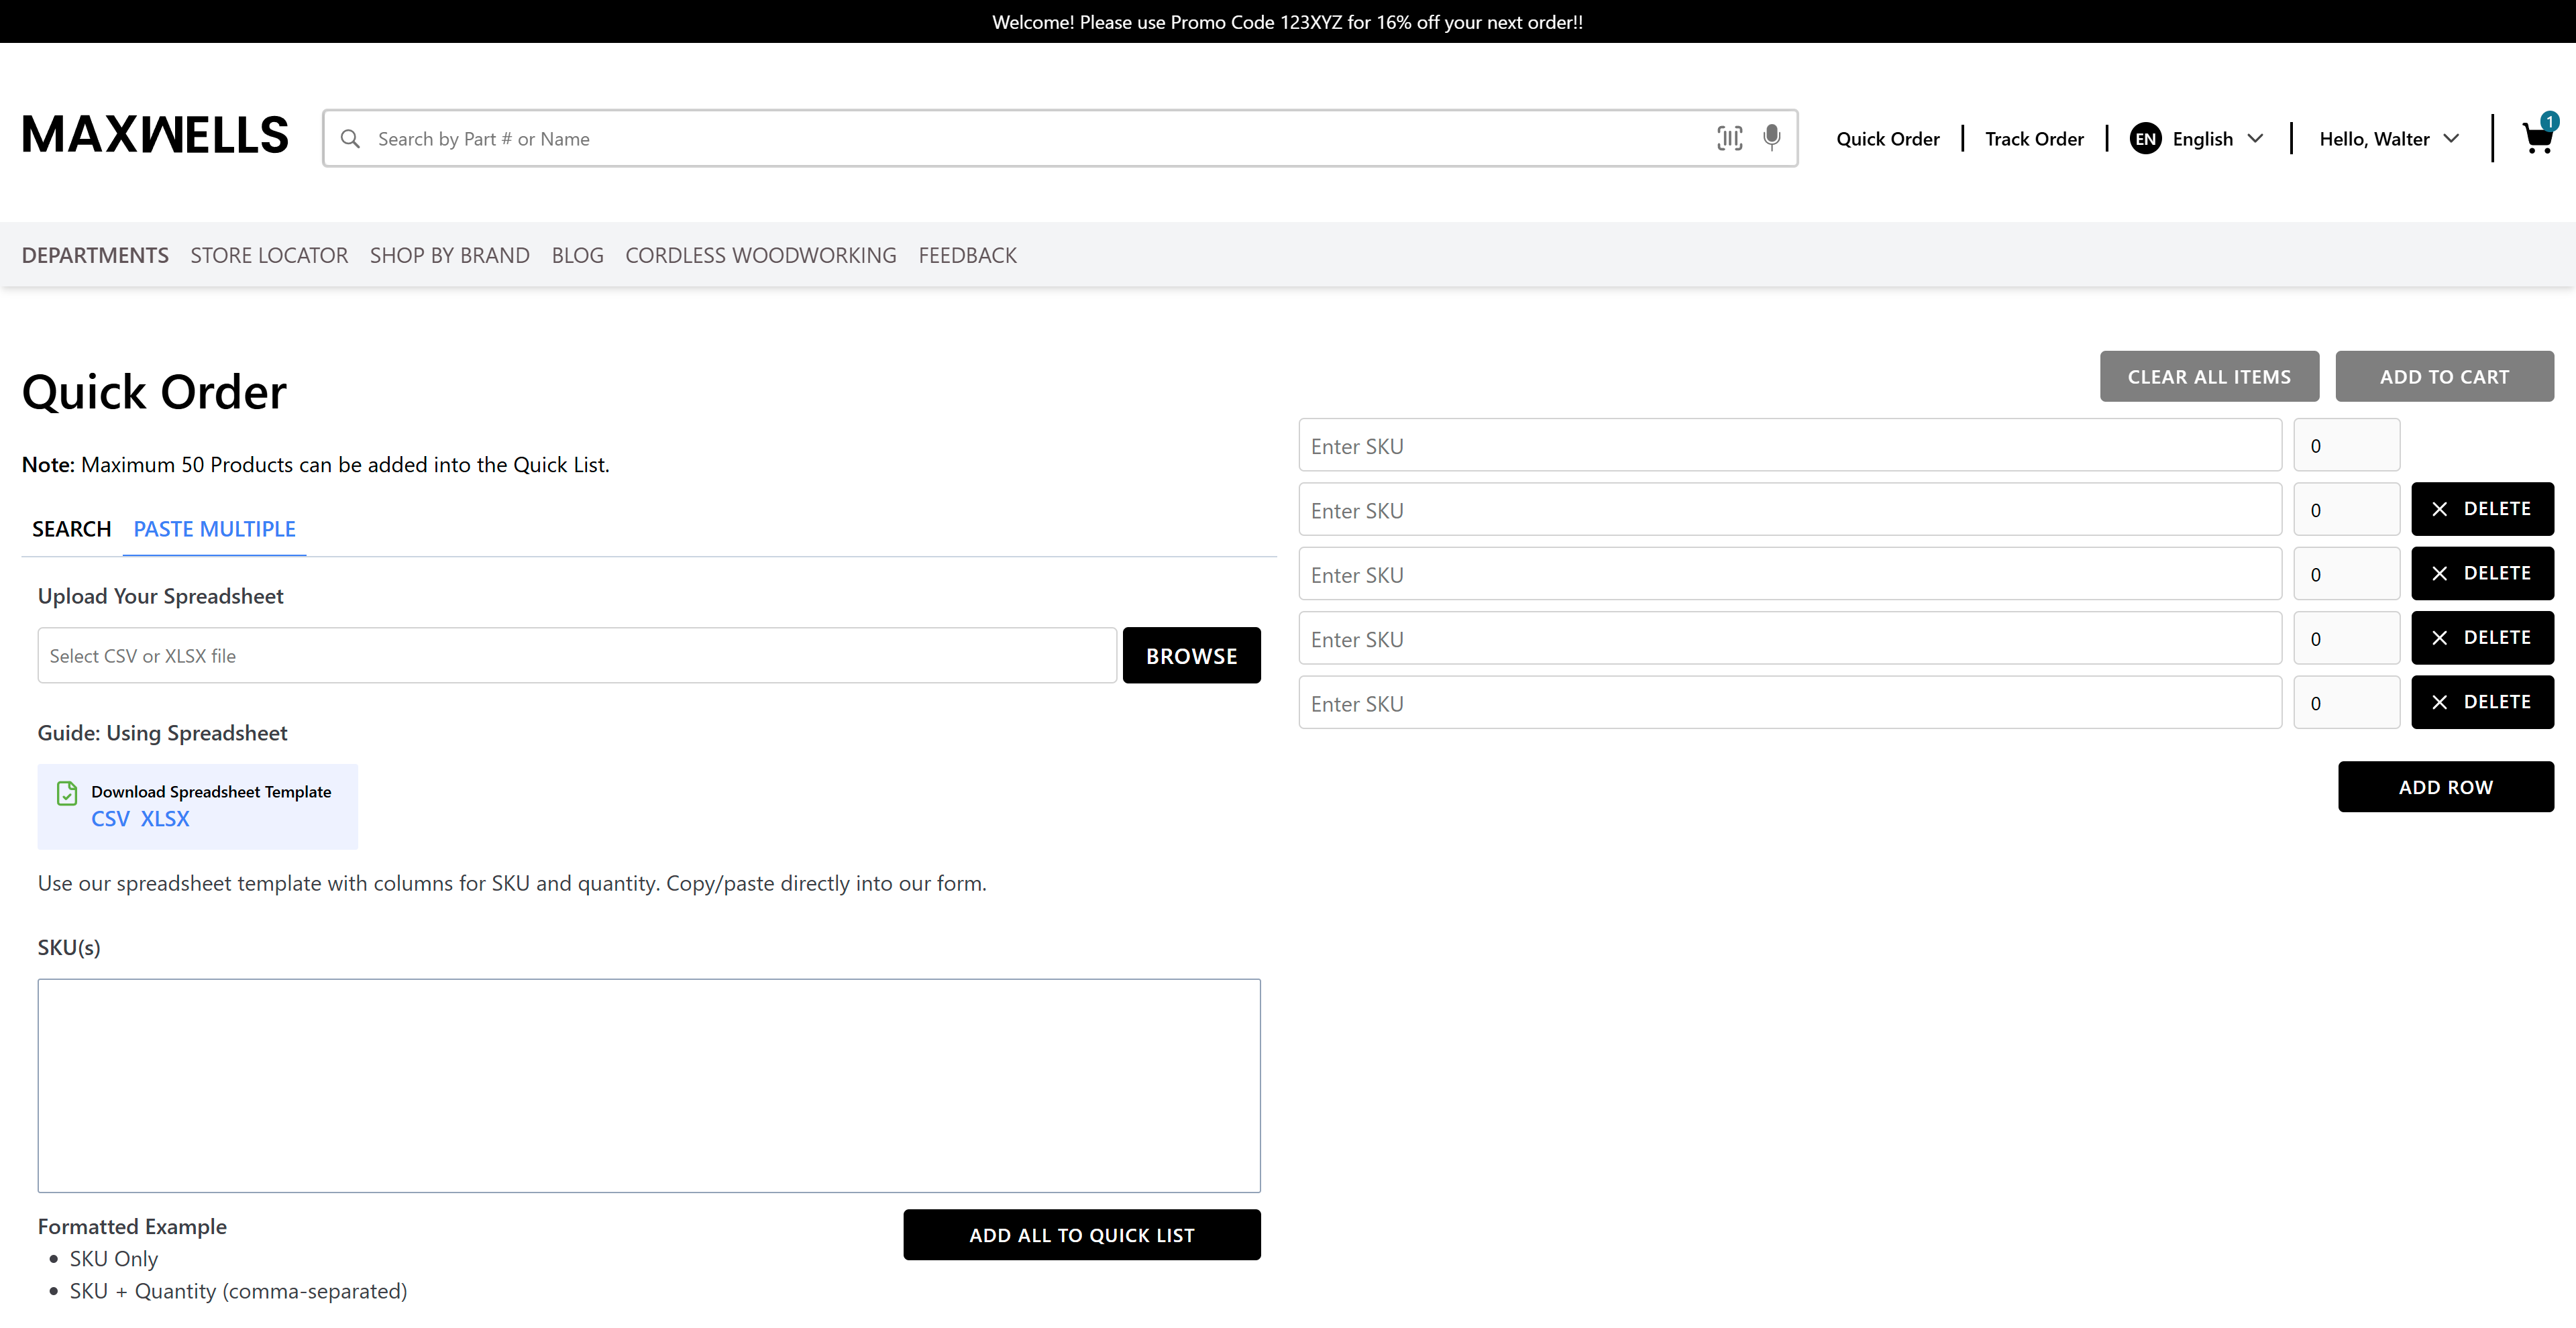Switch to the SEARCH tab
2576x1328 pixels.
71,529
